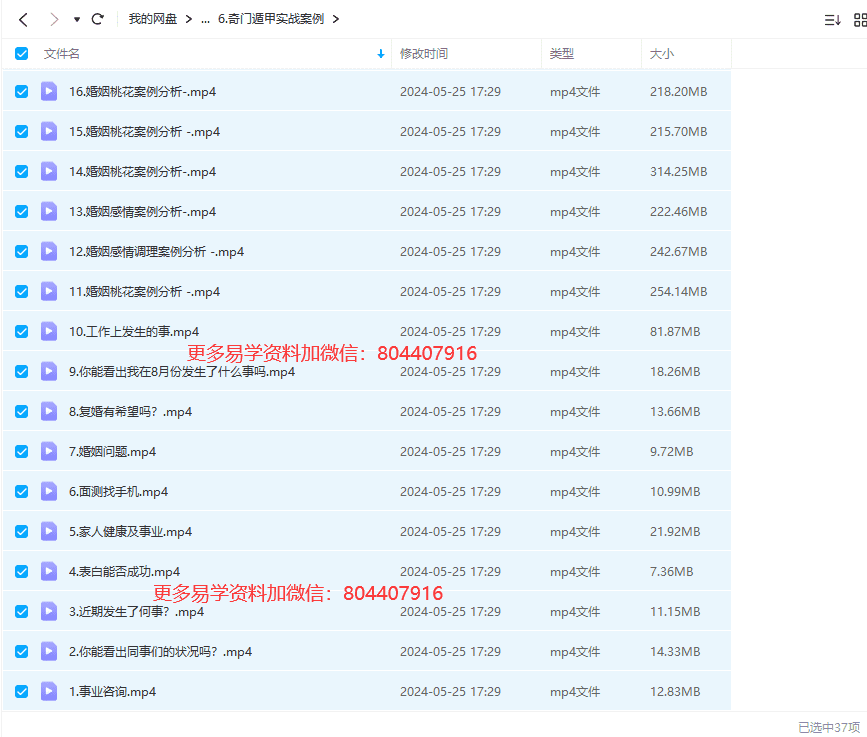Open file 12.婚姻感情调理案例分析 -.mp4

click(x=156, y=251)
